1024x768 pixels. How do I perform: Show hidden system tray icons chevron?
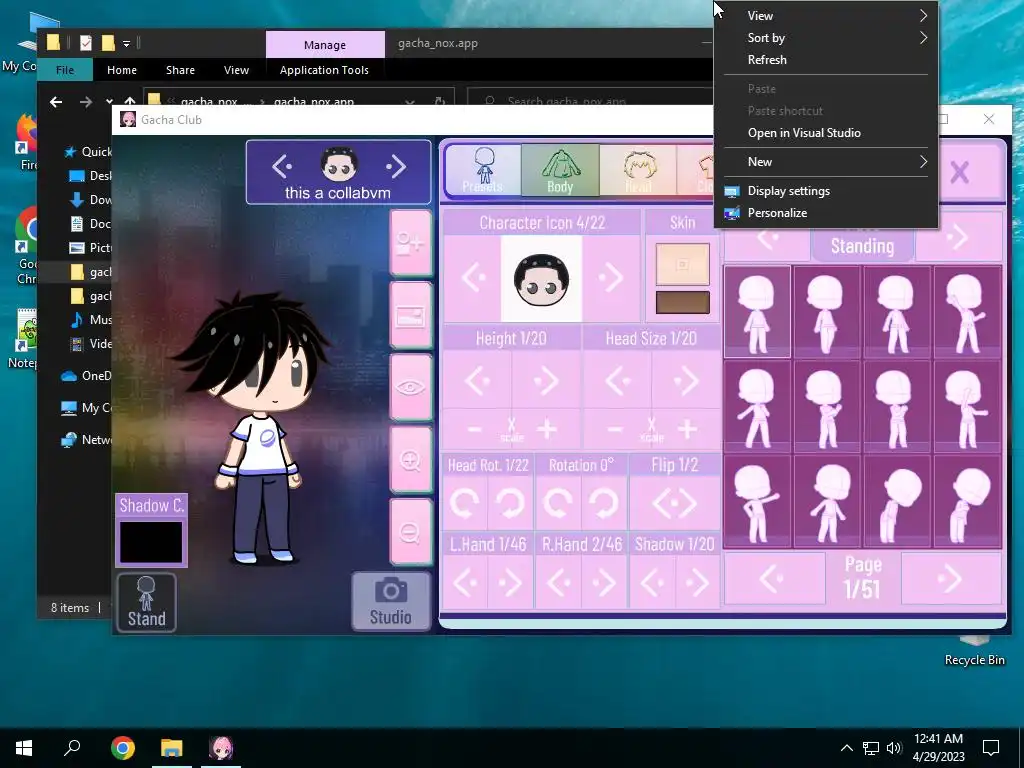coord(846,748)
